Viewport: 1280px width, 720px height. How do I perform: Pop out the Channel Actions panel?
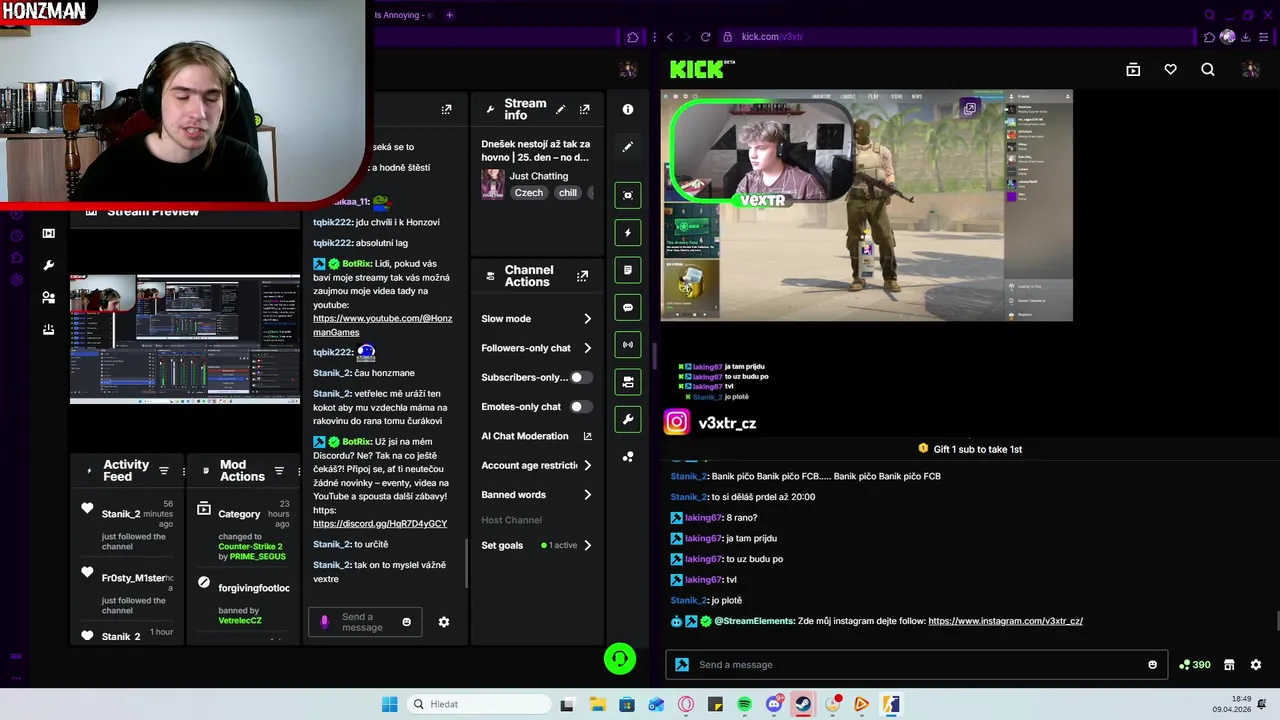582,276
